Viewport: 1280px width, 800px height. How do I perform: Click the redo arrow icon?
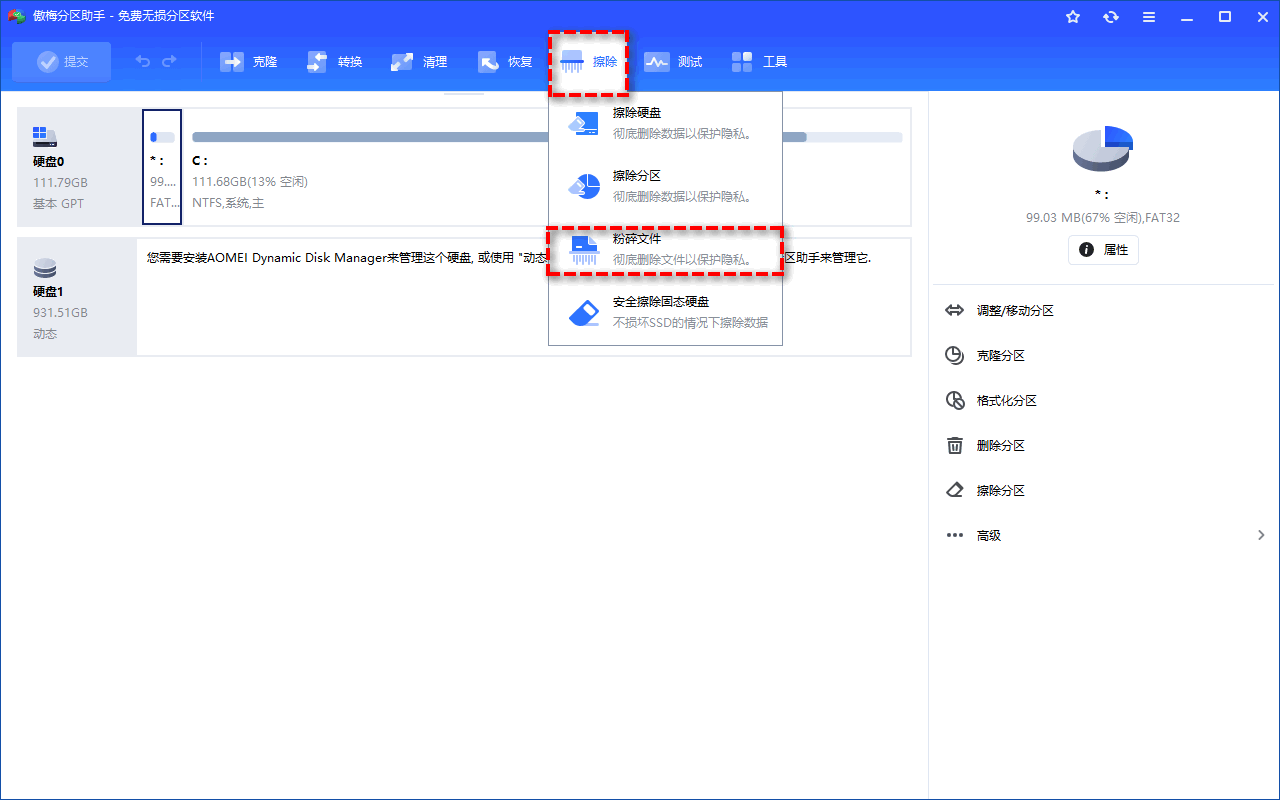(169, 62)
